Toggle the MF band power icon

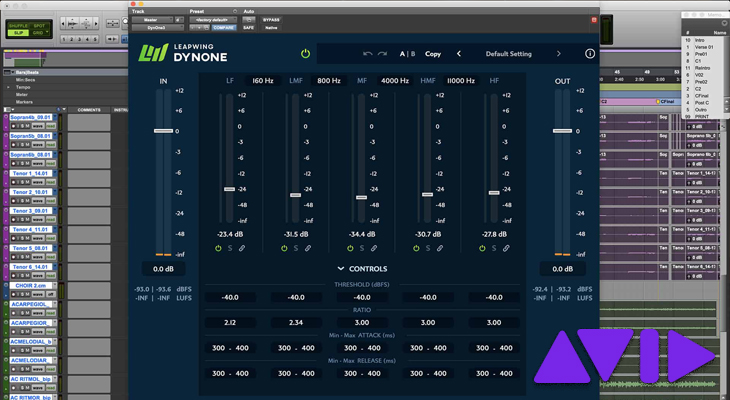tap(350, 248)
